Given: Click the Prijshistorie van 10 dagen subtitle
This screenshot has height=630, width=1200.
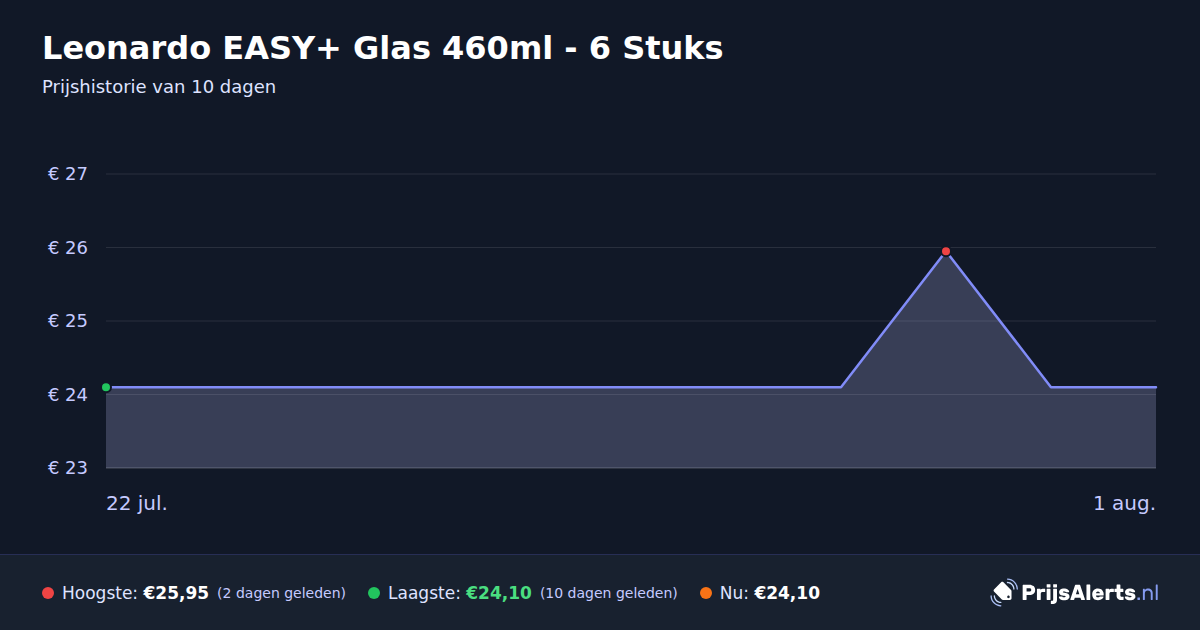Looking at the screenshot, I should 159,87.
